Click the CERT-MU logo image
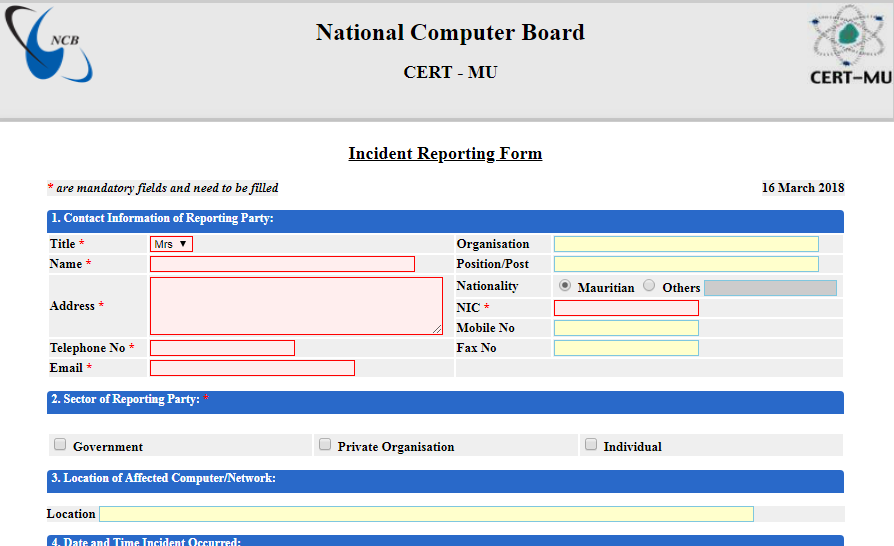Viewport: 894px width, 546px height. 850,47
